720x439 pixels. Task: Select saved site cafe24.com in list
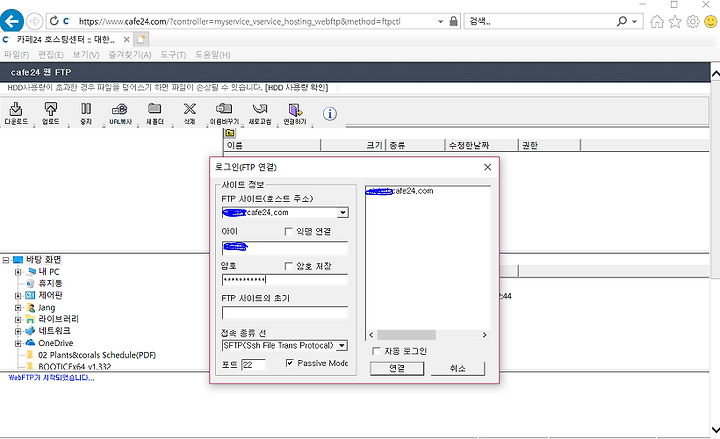coord(399,191)
